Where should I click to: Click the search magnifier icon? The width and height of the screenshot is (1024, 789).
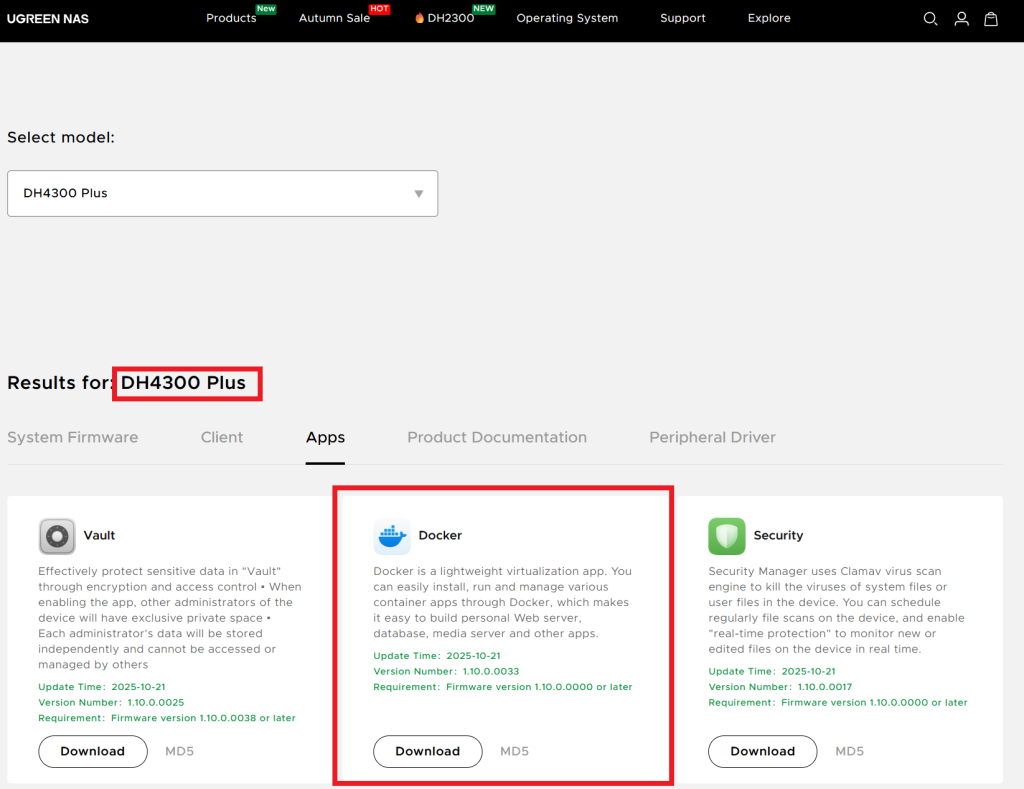pyautogui.click(x=930, y=19)
